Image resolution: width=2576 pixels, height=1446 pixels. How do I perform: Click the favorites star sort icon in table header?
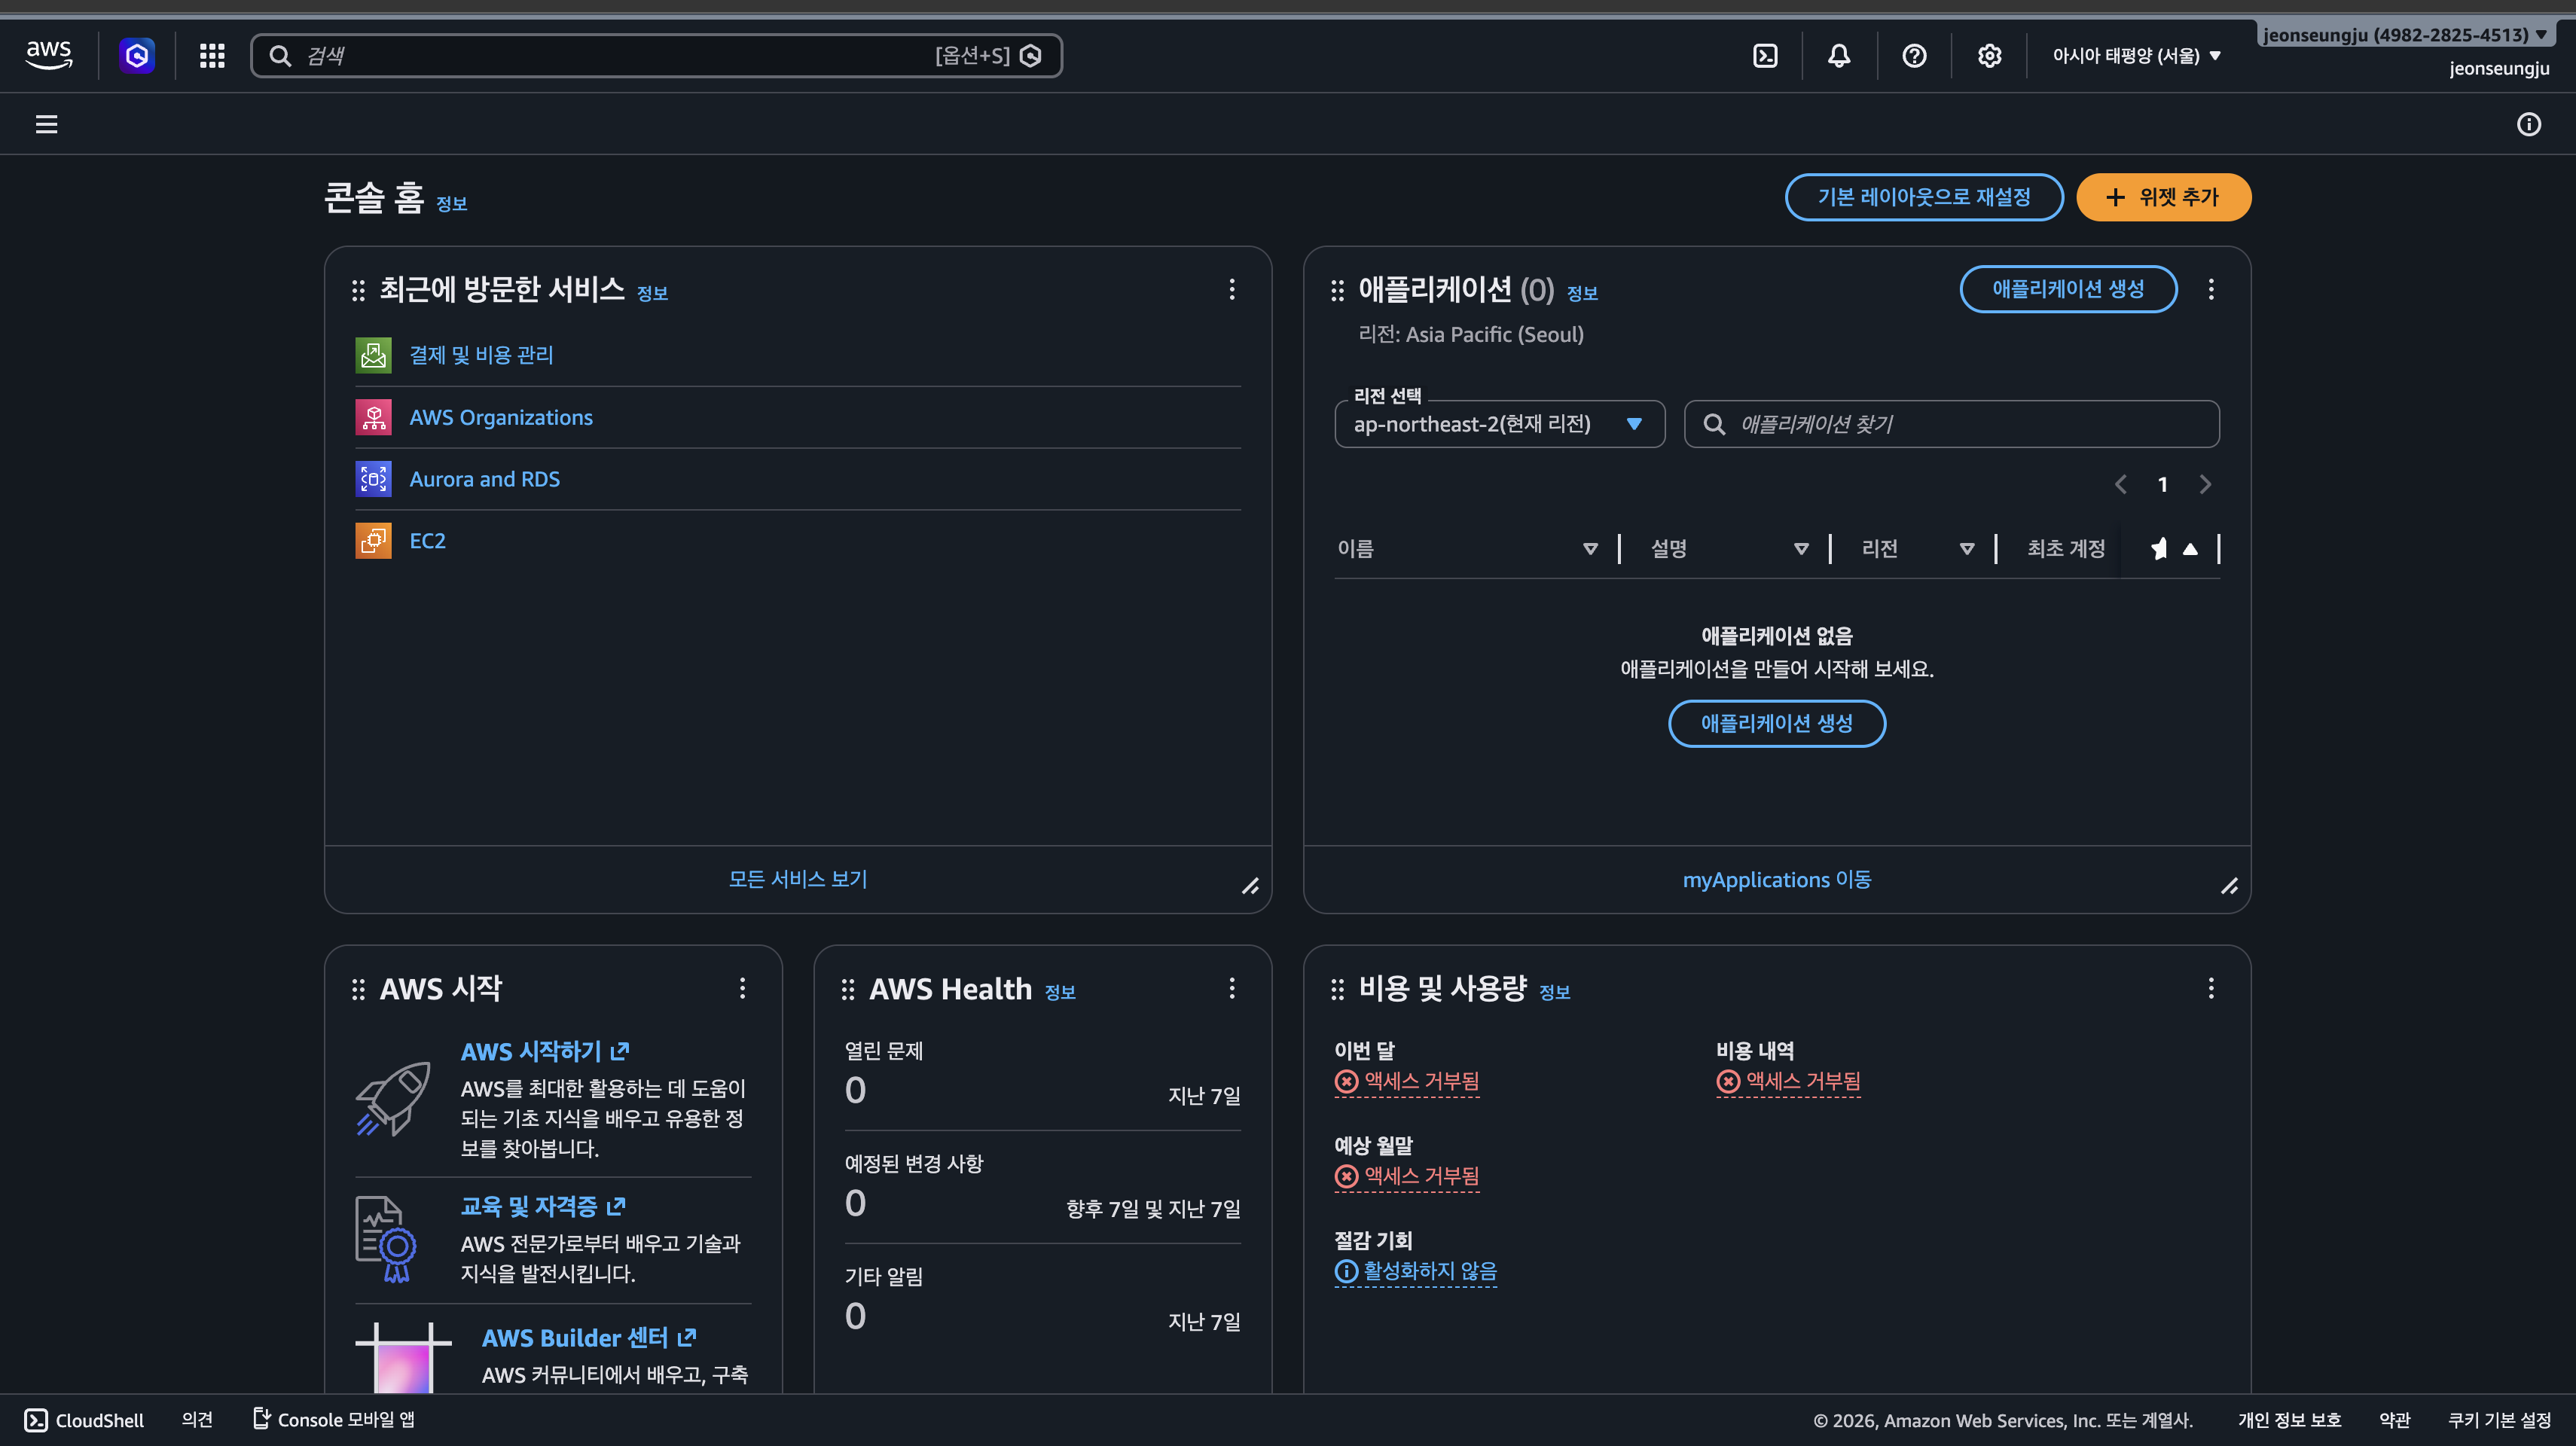[2159, 548]
